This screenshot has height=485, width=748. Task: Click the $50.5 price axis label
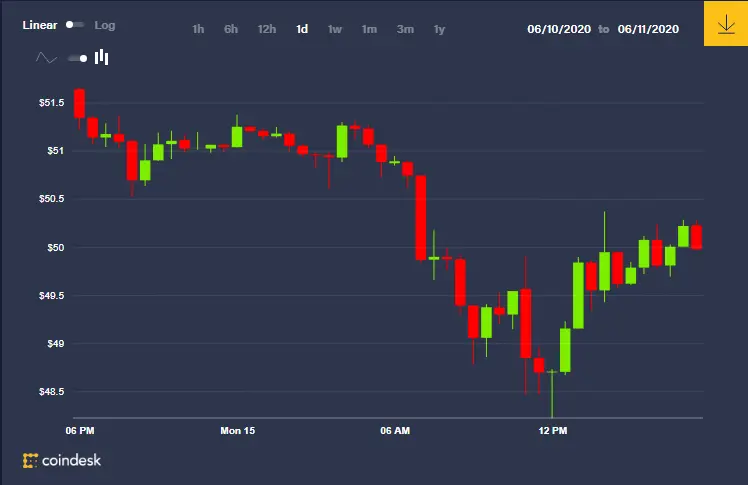coord(52,198)
